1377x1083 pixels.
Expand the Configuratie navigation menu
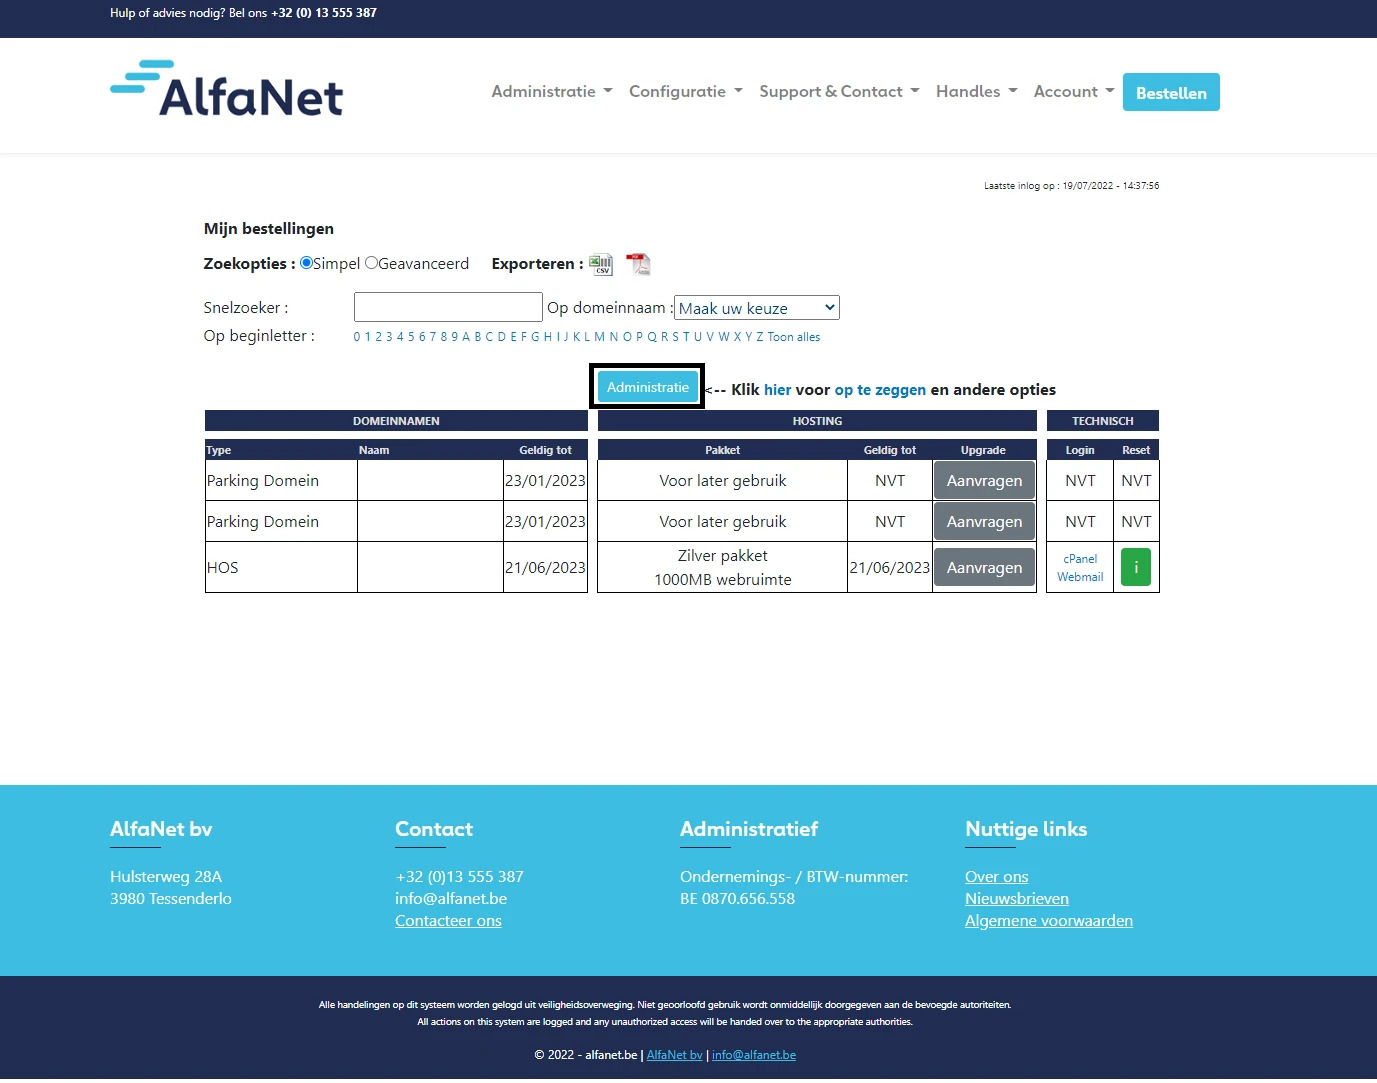(685, 91)
